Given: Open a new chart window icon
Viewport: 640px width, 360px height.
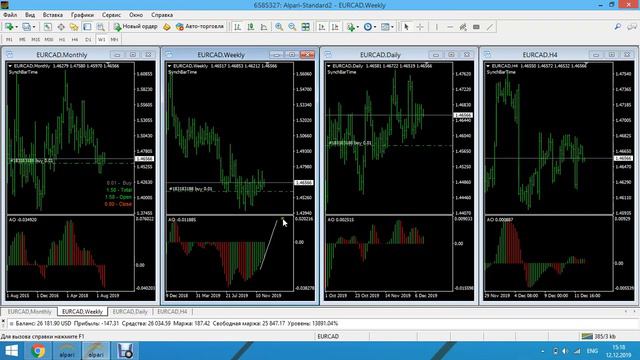Looking at the screenshot, I should 9,27.
